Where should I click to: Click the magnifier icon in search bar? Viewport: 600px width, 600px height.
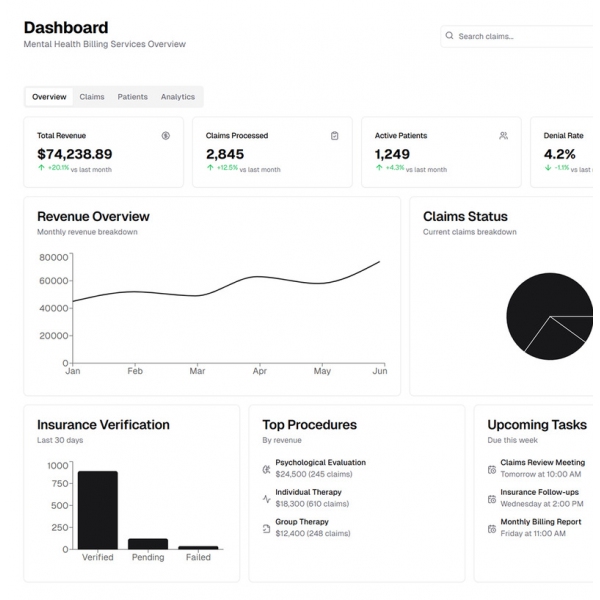450,36
